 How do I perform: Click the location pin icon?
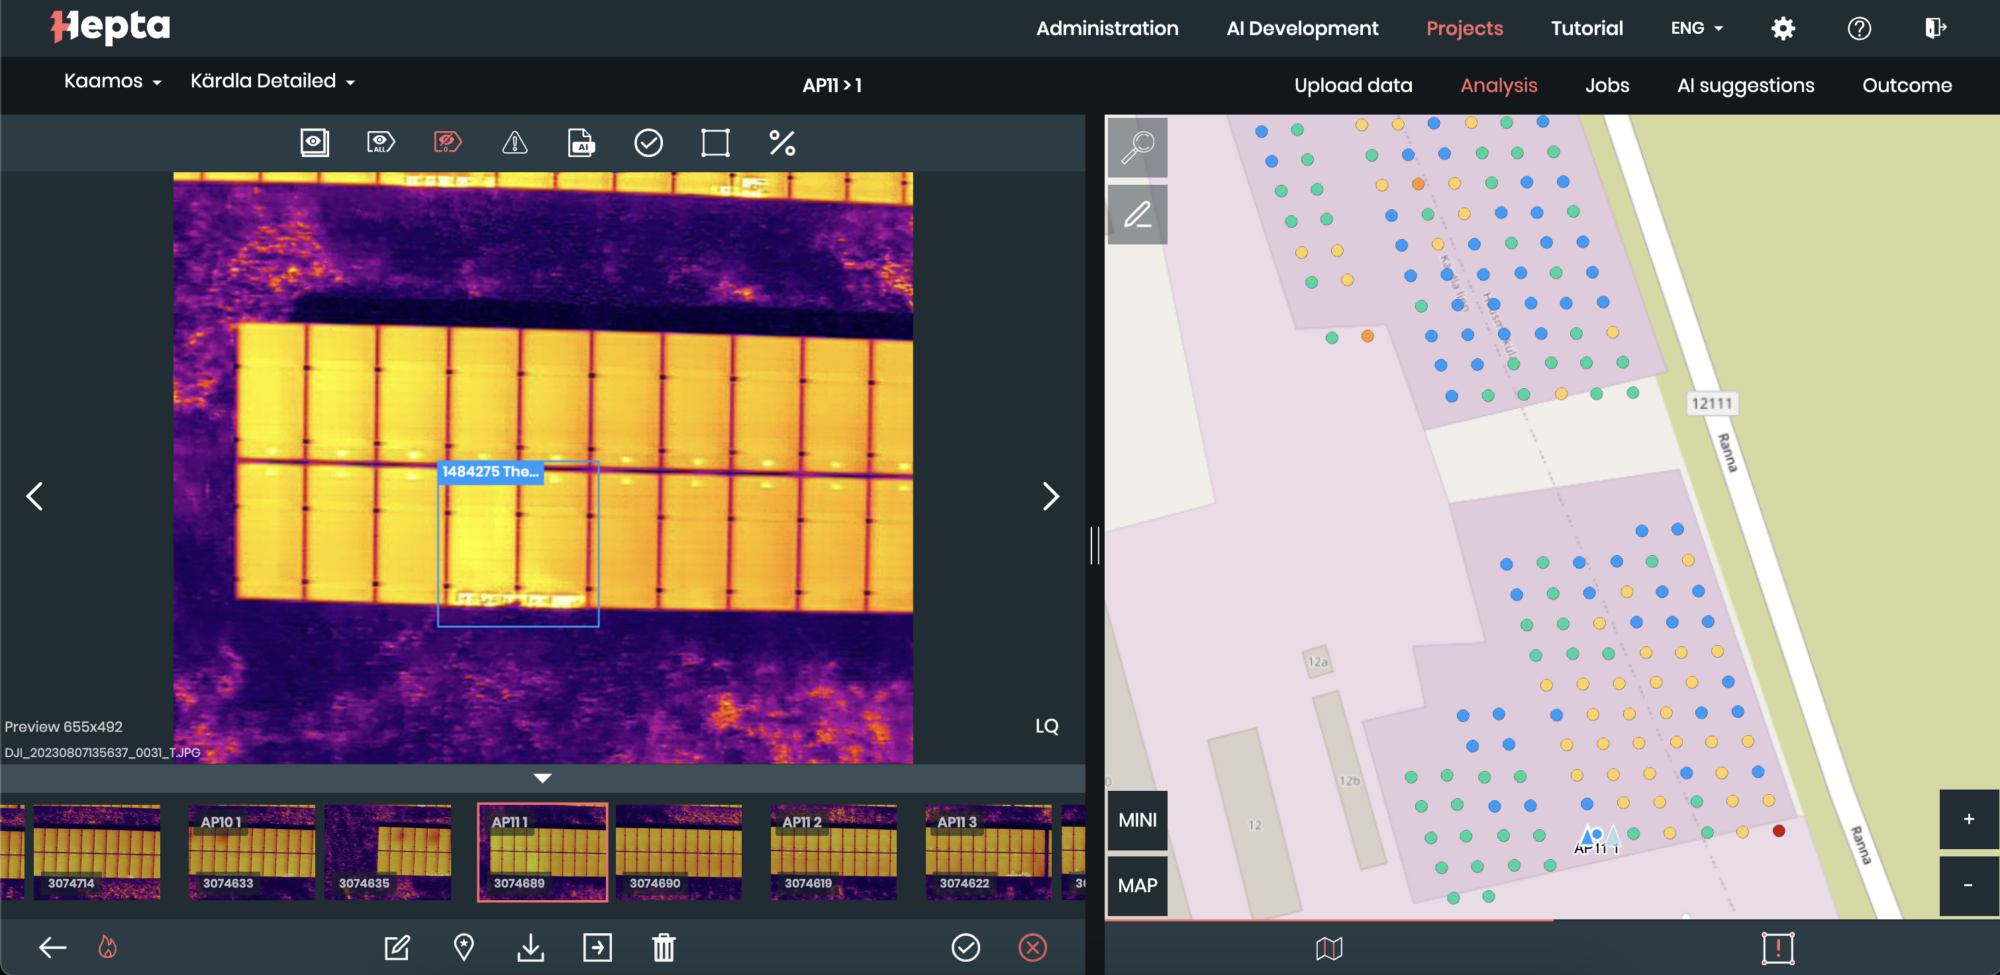464,947
